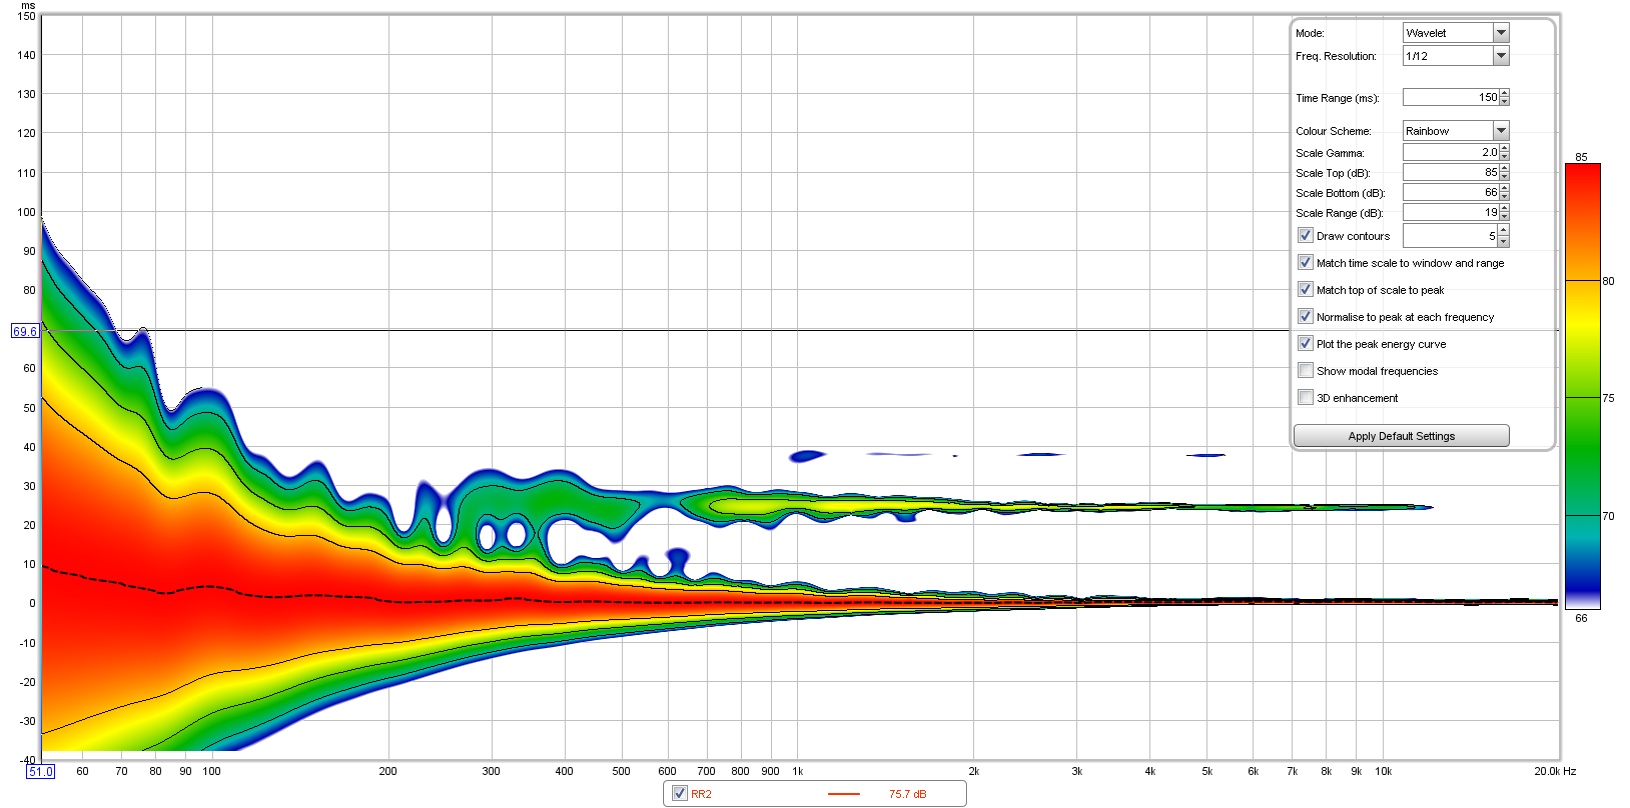Click the red RR2 line sample in legend
The width and height of the screenshot is (1630, 808).
coord(844,794)
